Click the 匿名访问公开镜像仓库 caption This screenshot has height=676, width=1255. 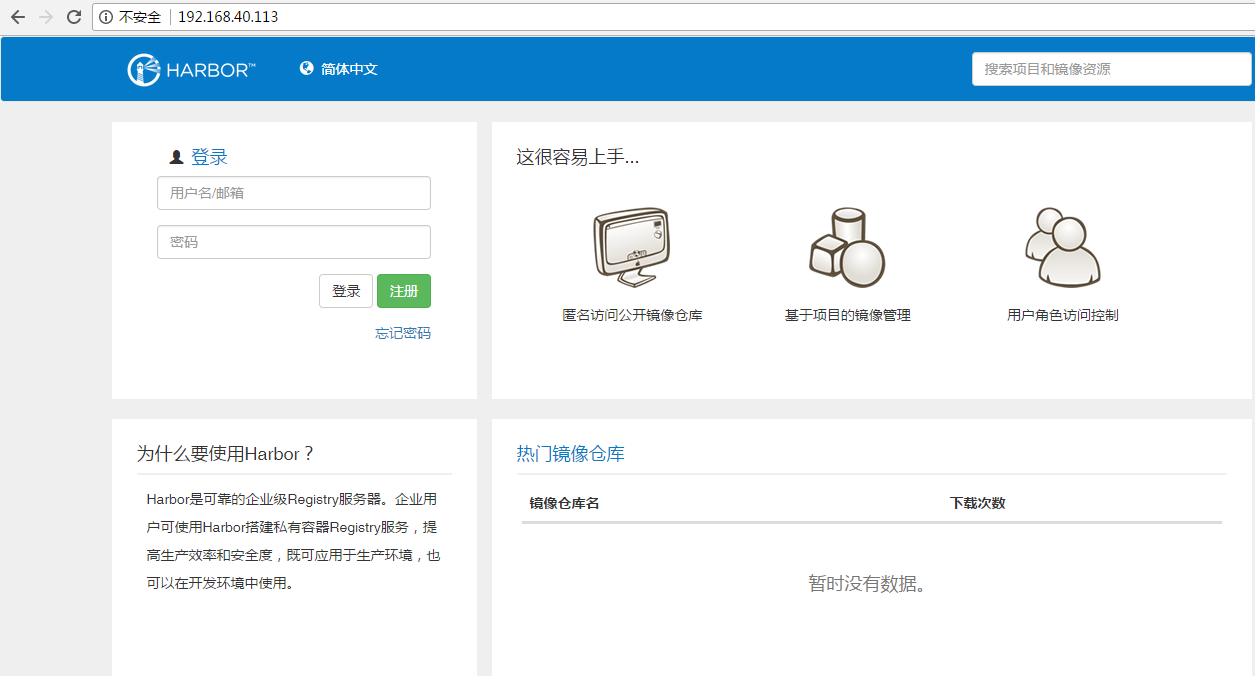(x=632, y=315)
